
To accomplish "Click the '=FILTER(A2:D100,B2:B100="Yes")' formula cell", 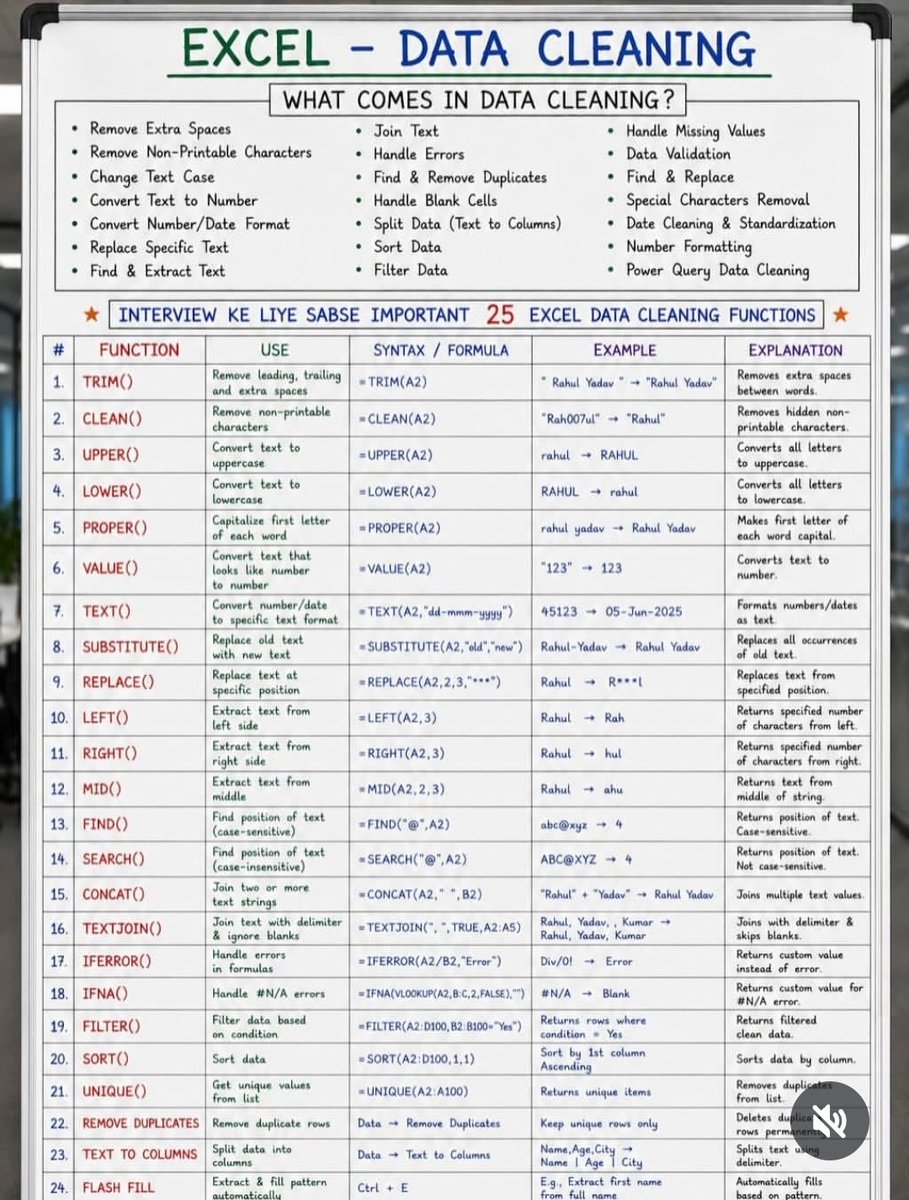I will tap(440, 1027).
